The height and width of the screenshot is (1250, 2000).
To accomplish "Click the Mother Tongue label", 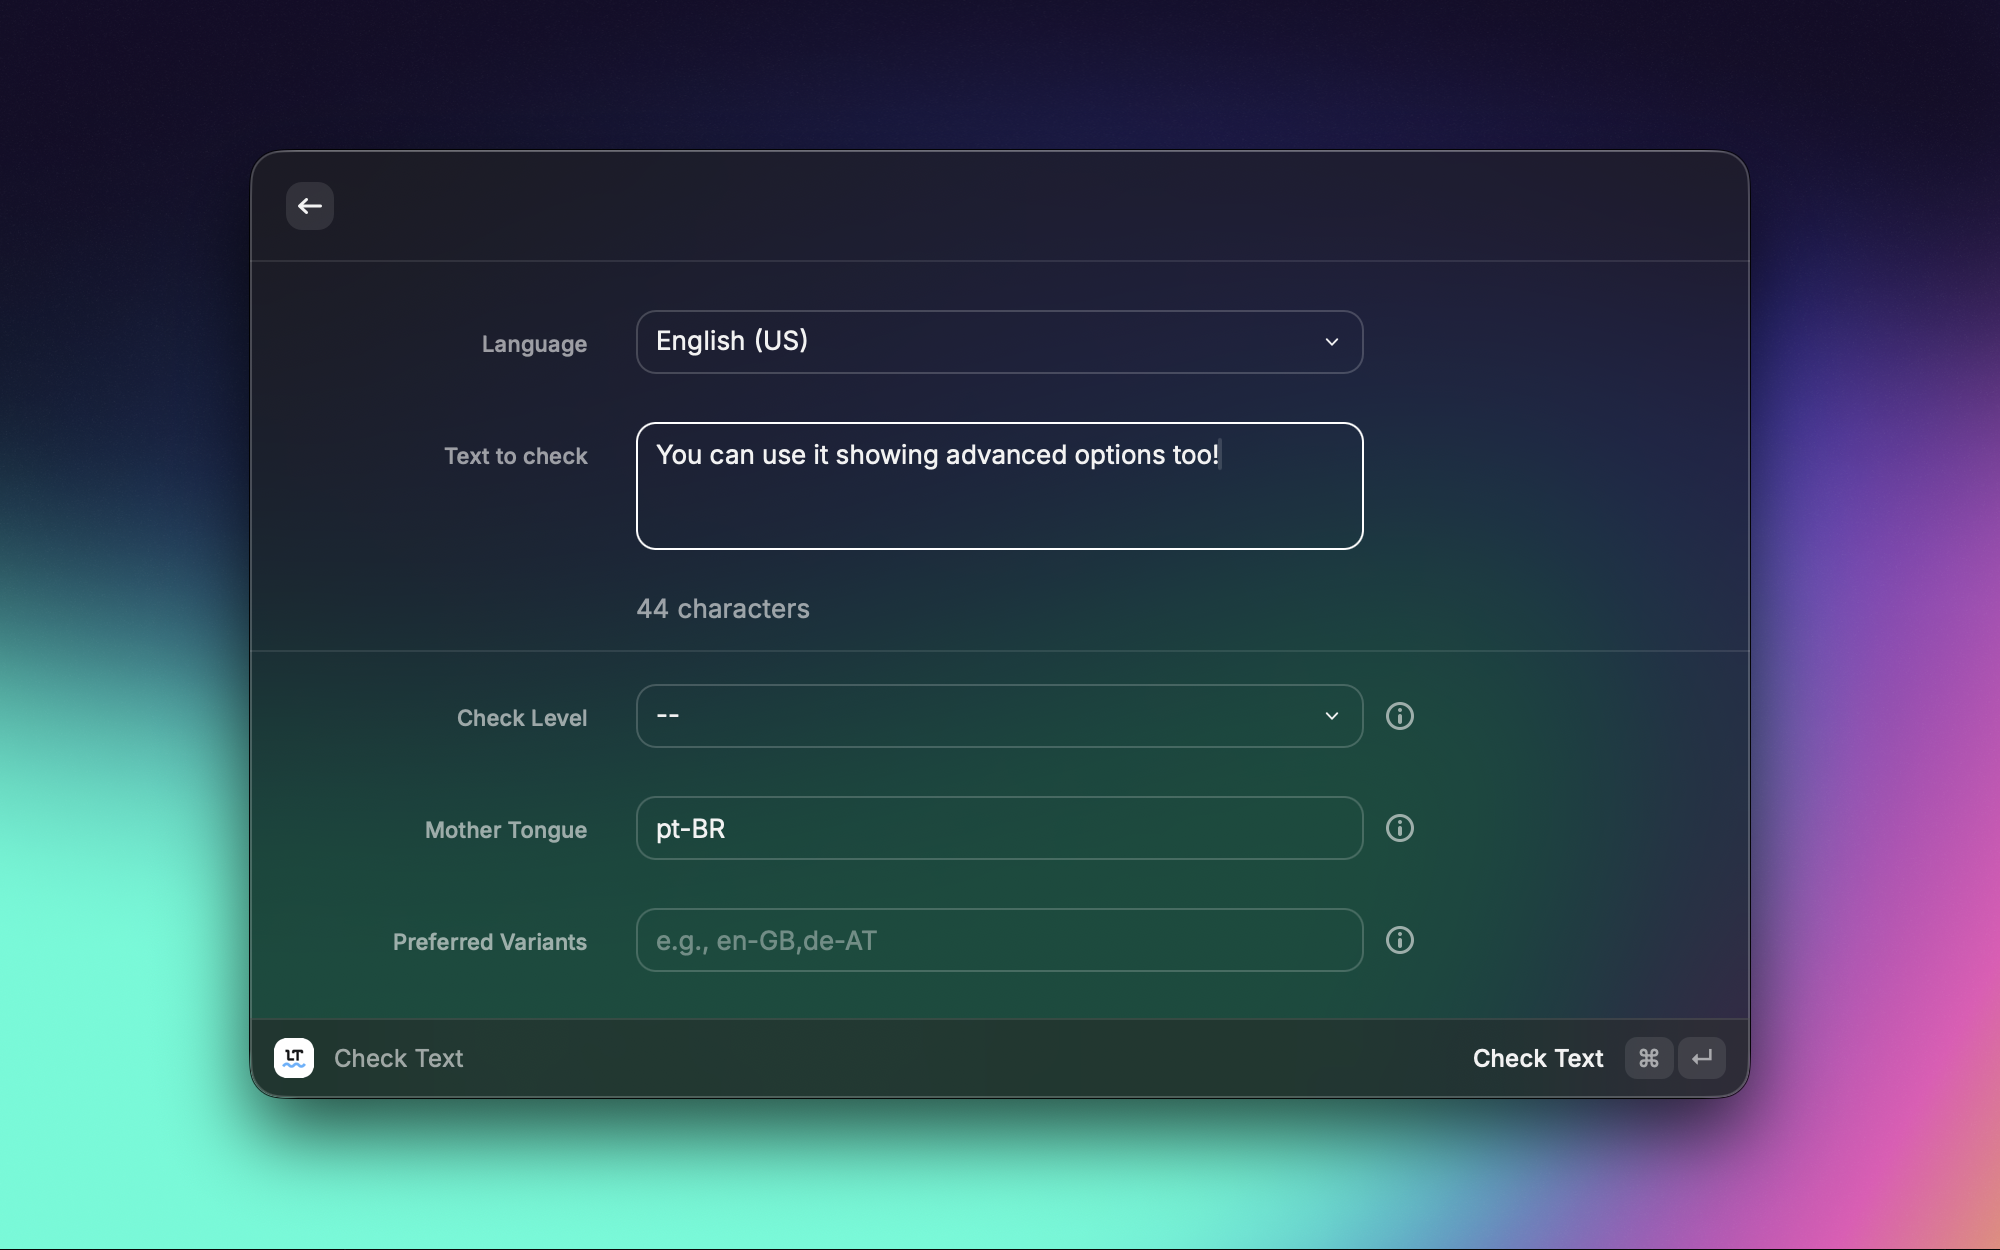I will 505,830.
